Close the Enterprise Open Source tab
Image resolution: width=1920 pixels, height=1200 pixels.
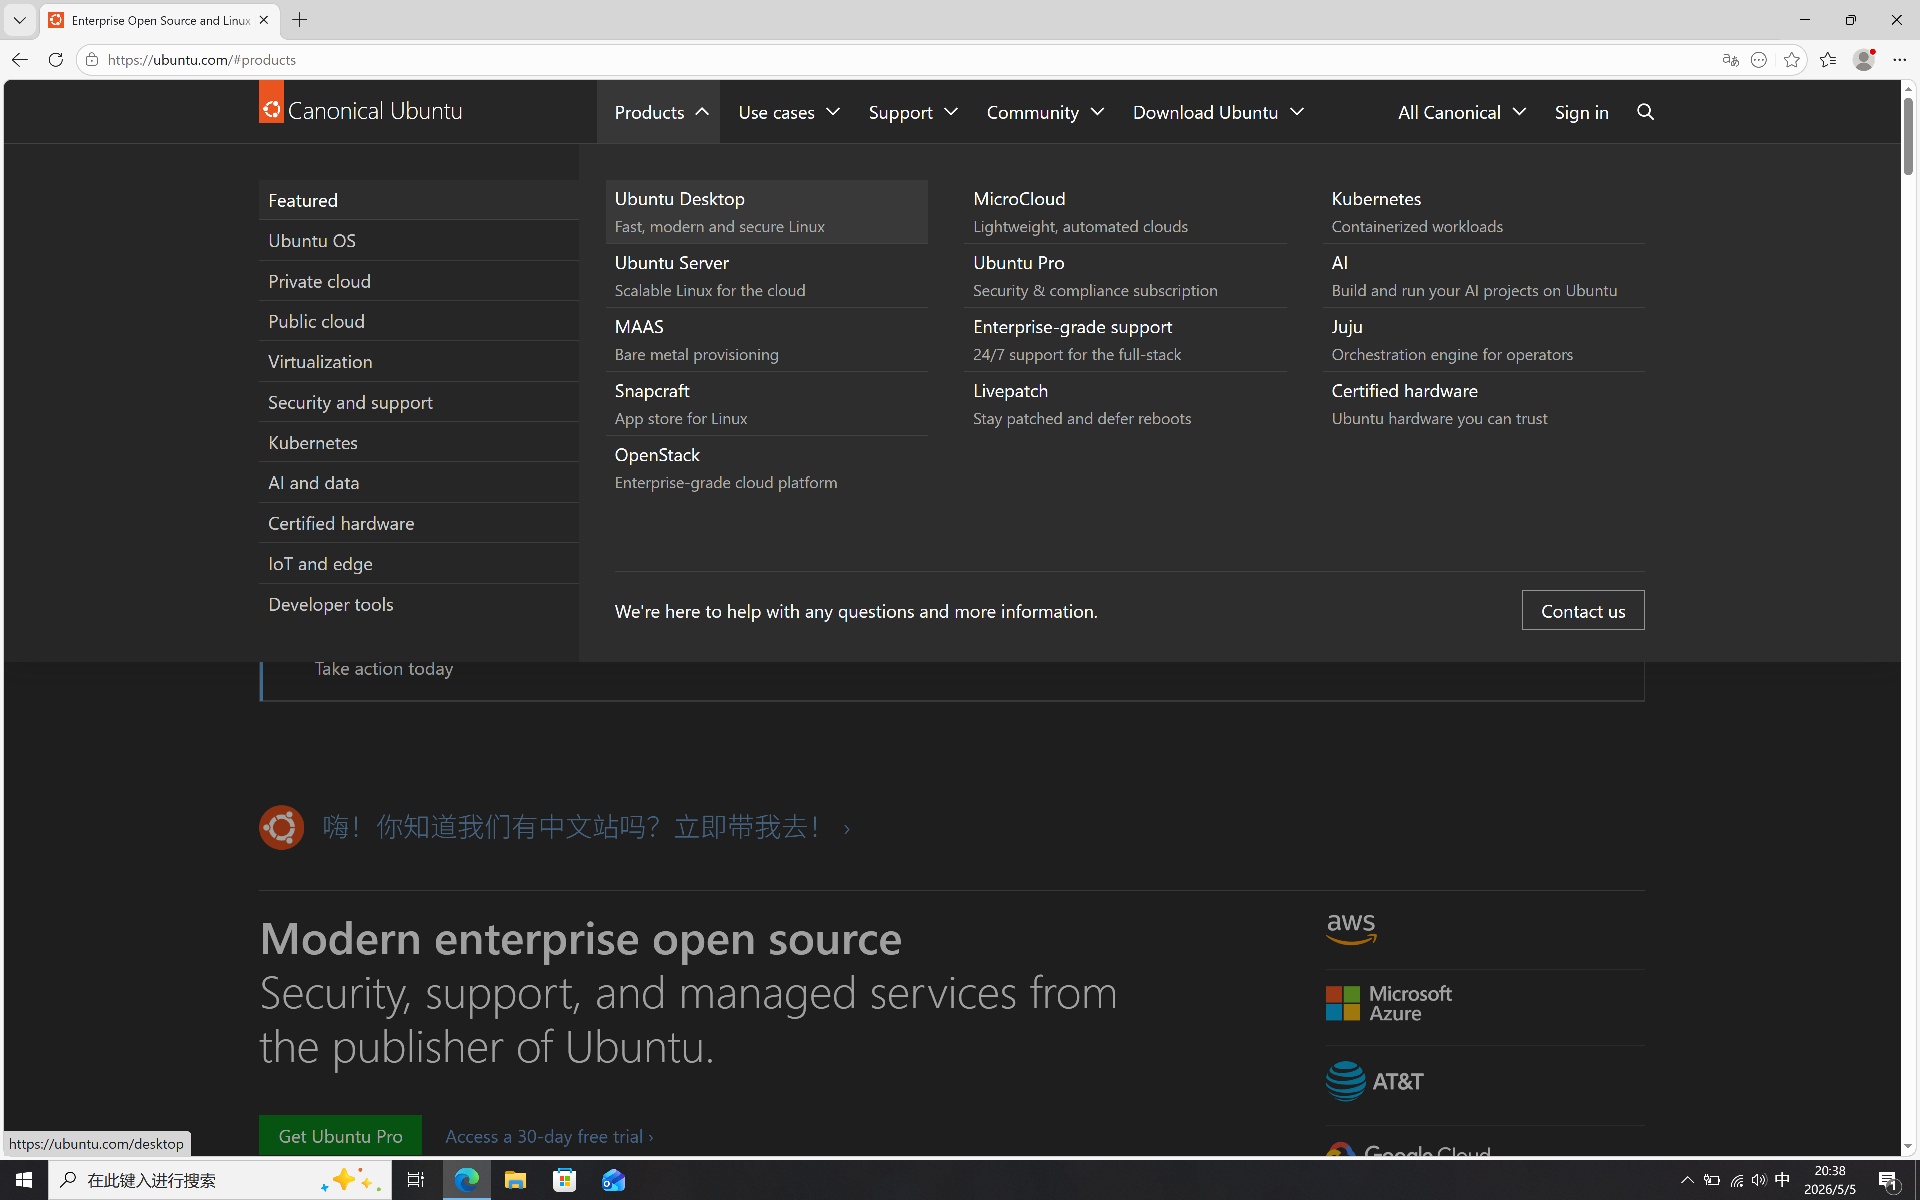[x=263, y=20]
